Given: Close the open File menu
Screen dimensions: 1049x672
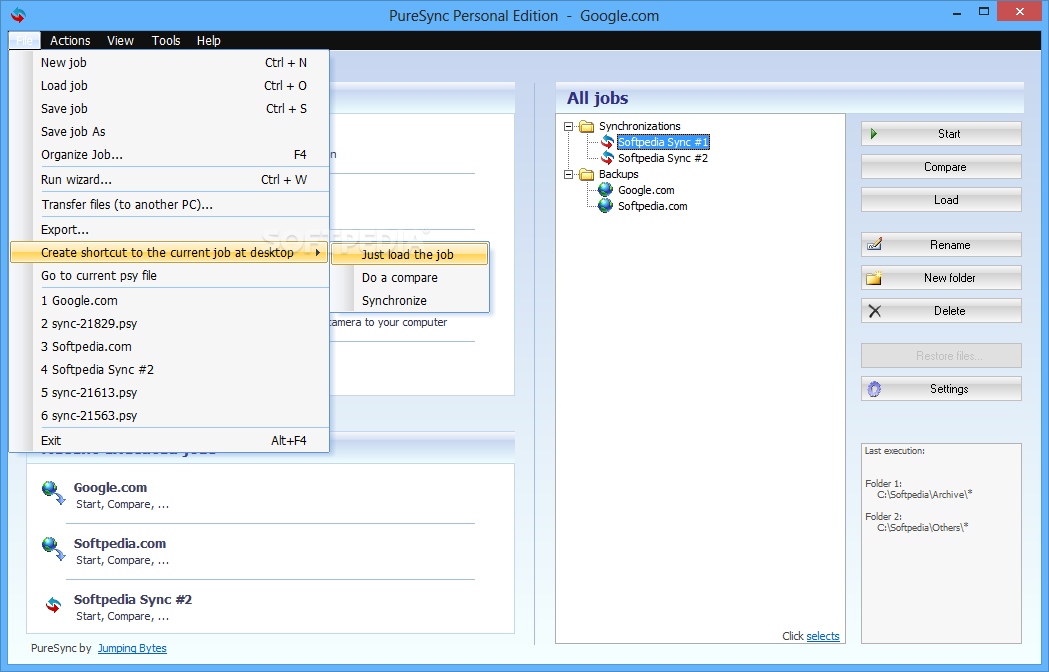Looking at the screenshot, I should tap(25, 40).
